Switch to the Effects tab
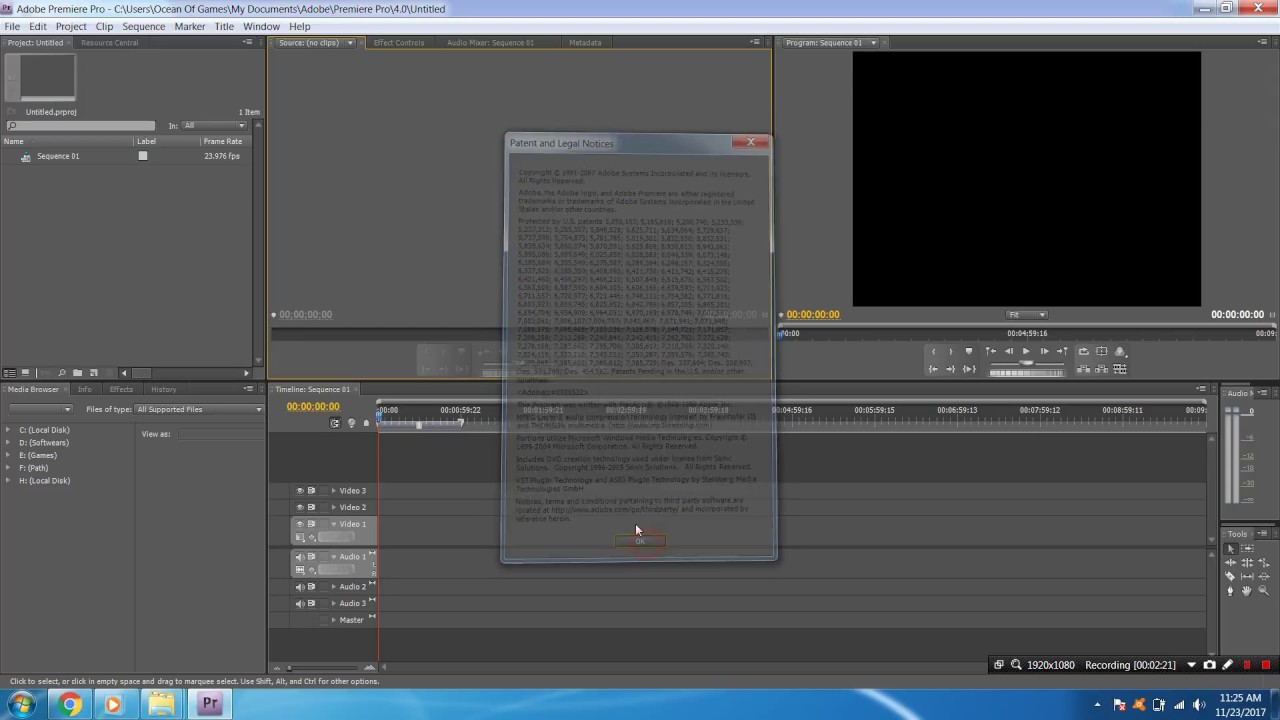This screenshot has width=1280, height=720. [121, 389]
